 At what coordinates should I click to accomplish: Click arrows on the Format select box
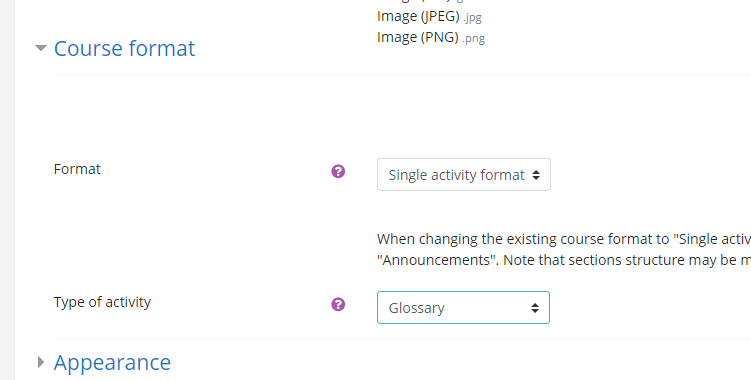[x=536, y=175]
